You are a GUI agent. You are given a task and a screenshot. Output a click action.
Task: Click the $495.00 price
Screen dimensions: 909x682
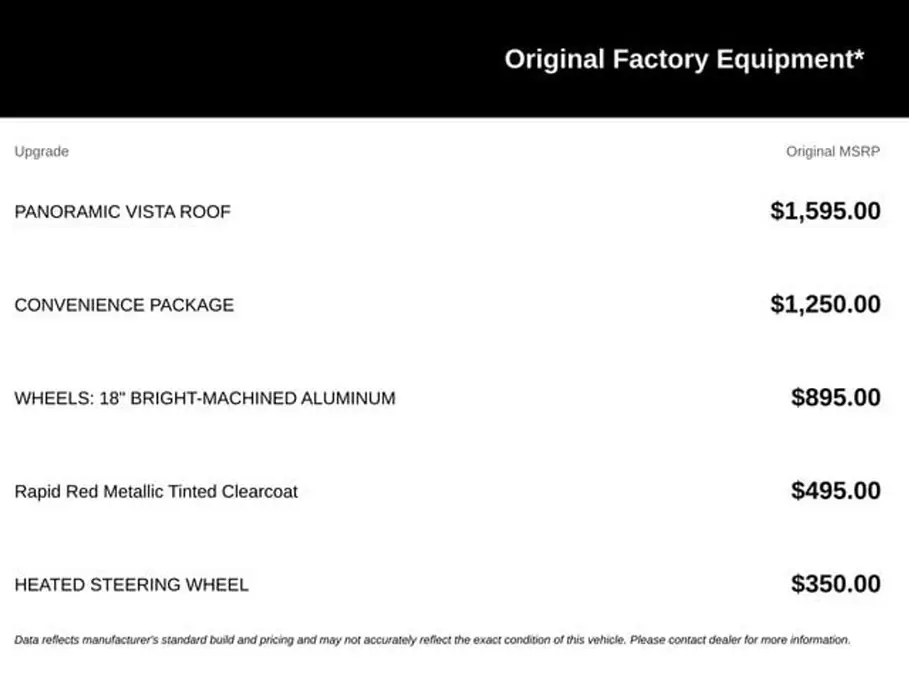pyautogui.click(x=836, y=491)
